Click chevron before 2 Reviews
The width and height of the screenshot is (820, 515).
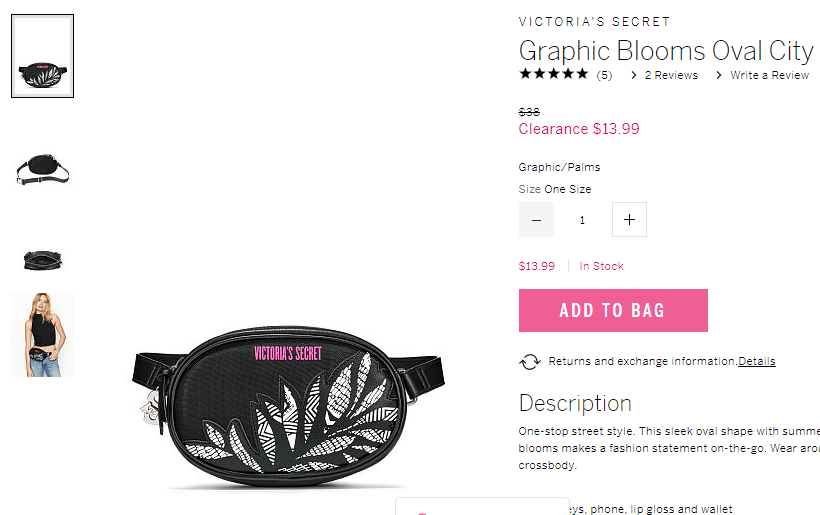[634, 75]
